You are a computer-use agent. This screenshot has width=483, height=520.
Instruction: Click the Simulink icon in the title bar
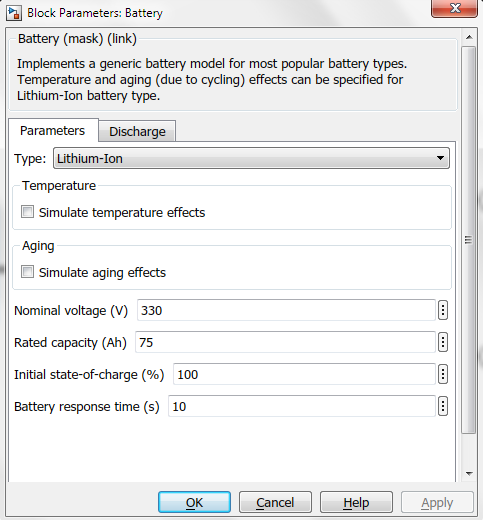coord(13,13)
